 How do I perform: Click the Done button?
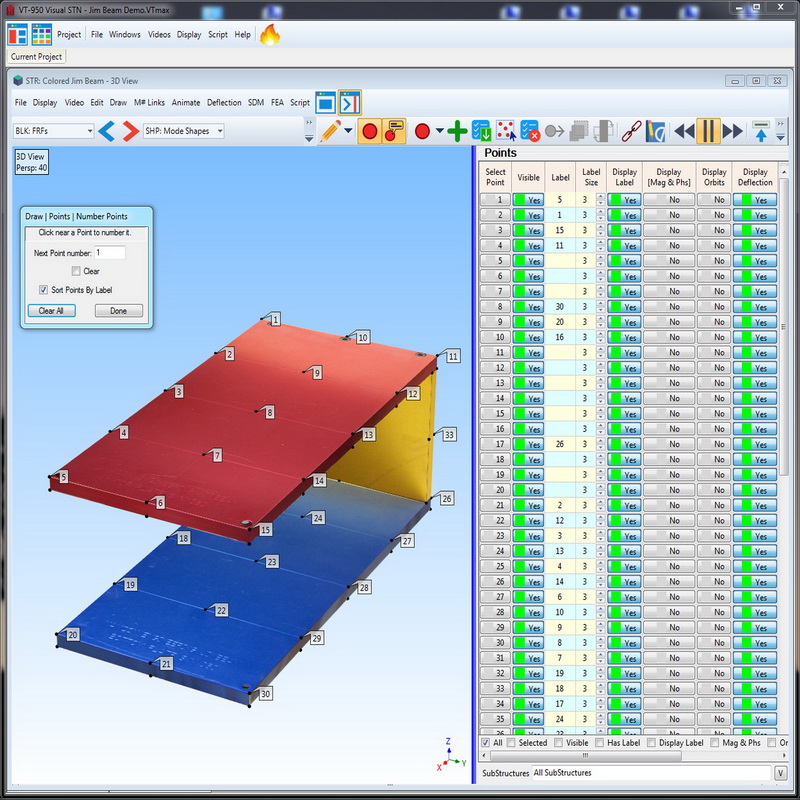tap(119, 311)
